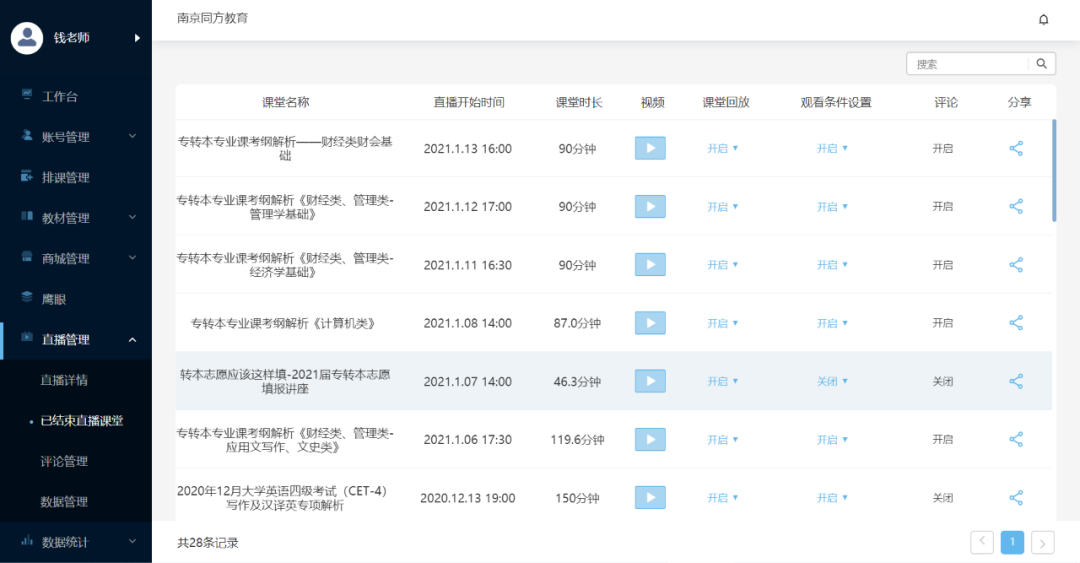The width and height of the screenshot is (1080, 563).
Task: Open 观看条件设置 dropdown for 2021.1.12 class
Action: point(832,206)
